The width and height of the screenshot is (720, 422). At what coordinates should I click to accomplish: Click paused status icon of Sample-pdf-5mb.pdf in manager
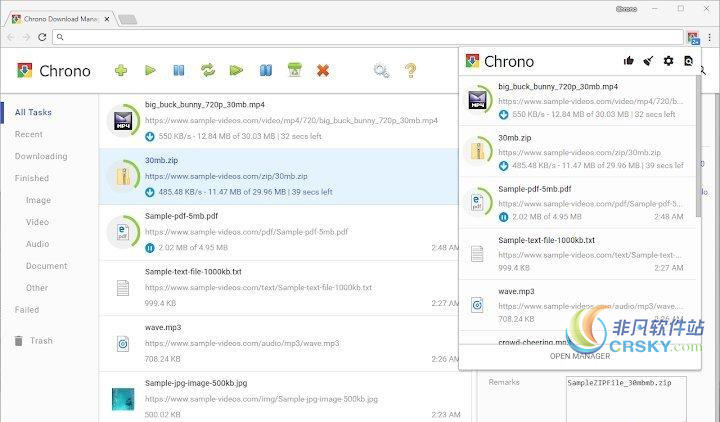150,248
